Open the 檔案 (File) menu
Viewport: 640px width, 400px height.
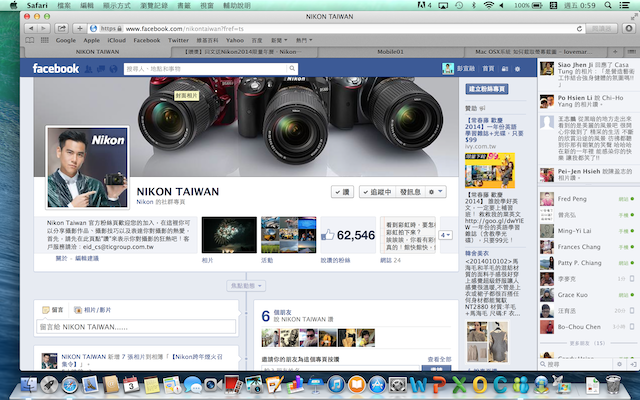64,5
